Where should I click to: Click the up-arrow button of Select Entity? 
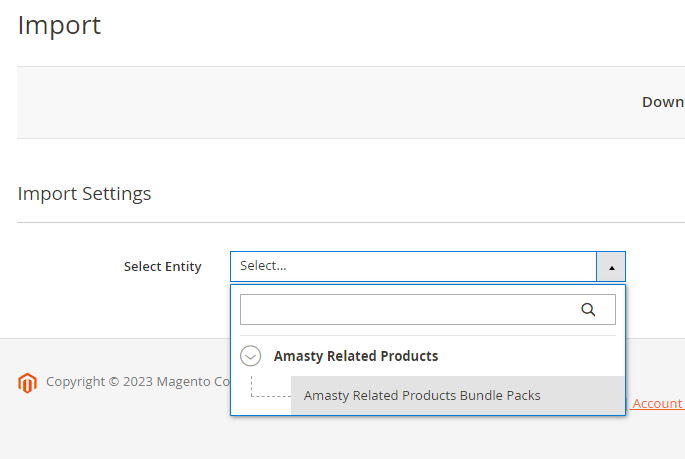point(611,266)
